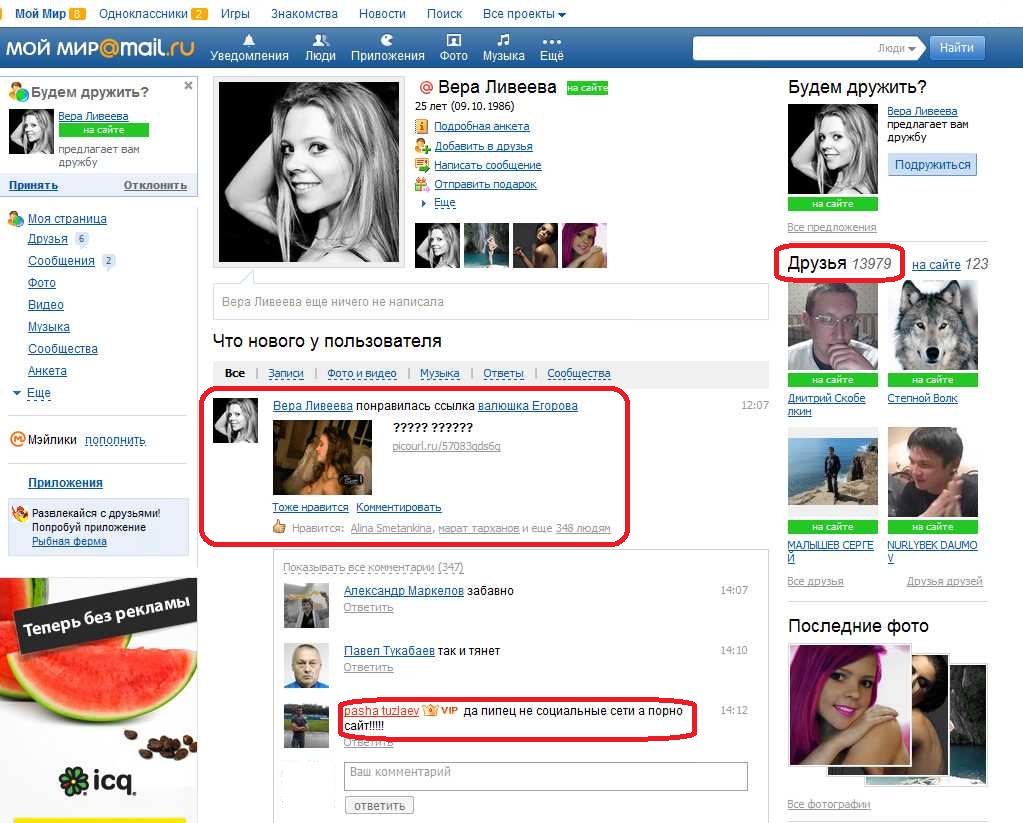Switch to the Музыка feed tab

tap(440, 373)
